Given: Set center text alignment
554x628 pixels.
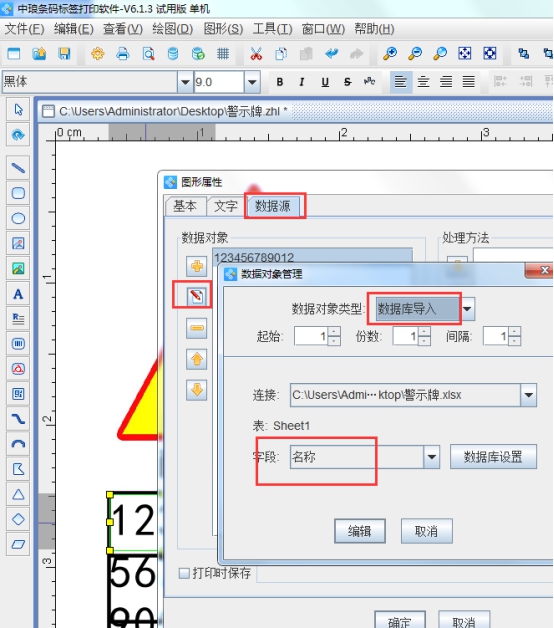Looking at the screenshot, I should coord(423,82).
